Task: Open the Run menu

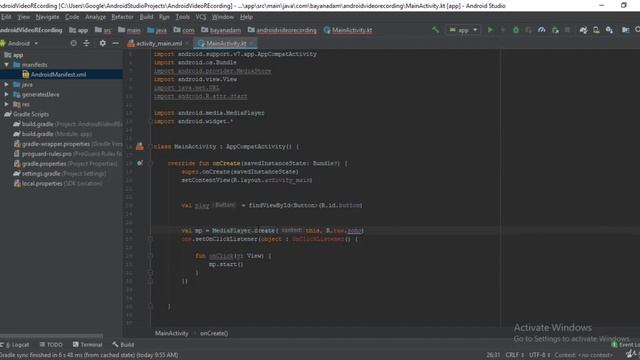Action: point(164,17)
